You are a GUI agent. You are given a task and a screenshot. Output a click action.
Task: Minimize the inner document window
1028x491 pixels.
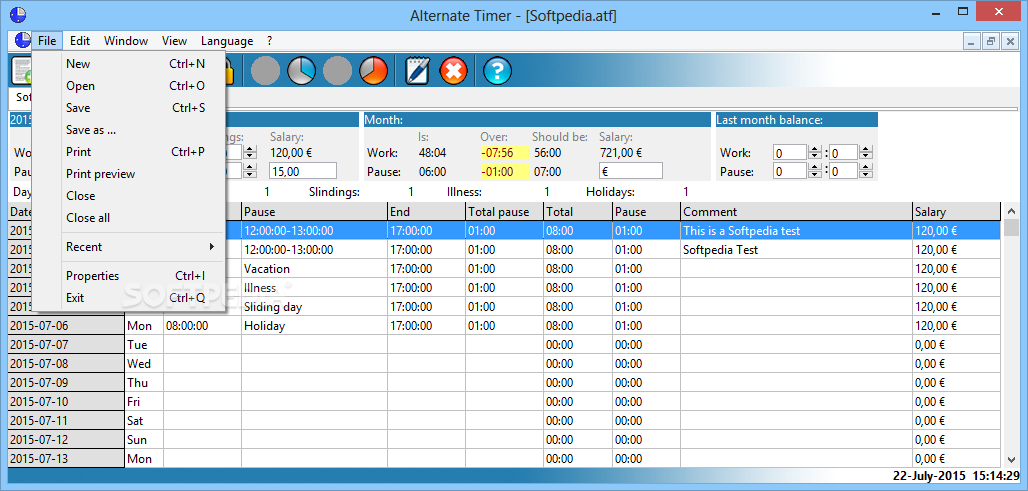pyautogui.click(x=972, y=41)
